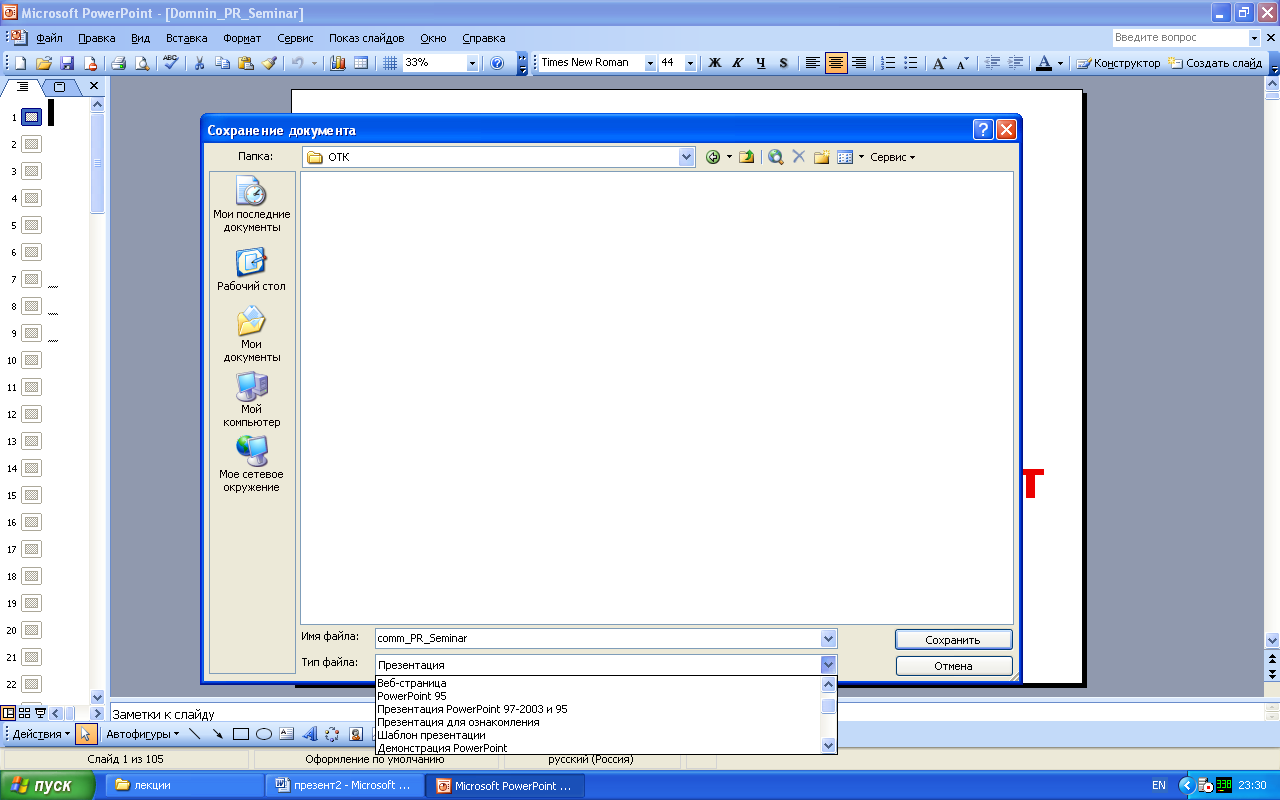Click the Save diskette icon in toolbar
This screenshot has height=800, width=1280.
pos(67,63)
